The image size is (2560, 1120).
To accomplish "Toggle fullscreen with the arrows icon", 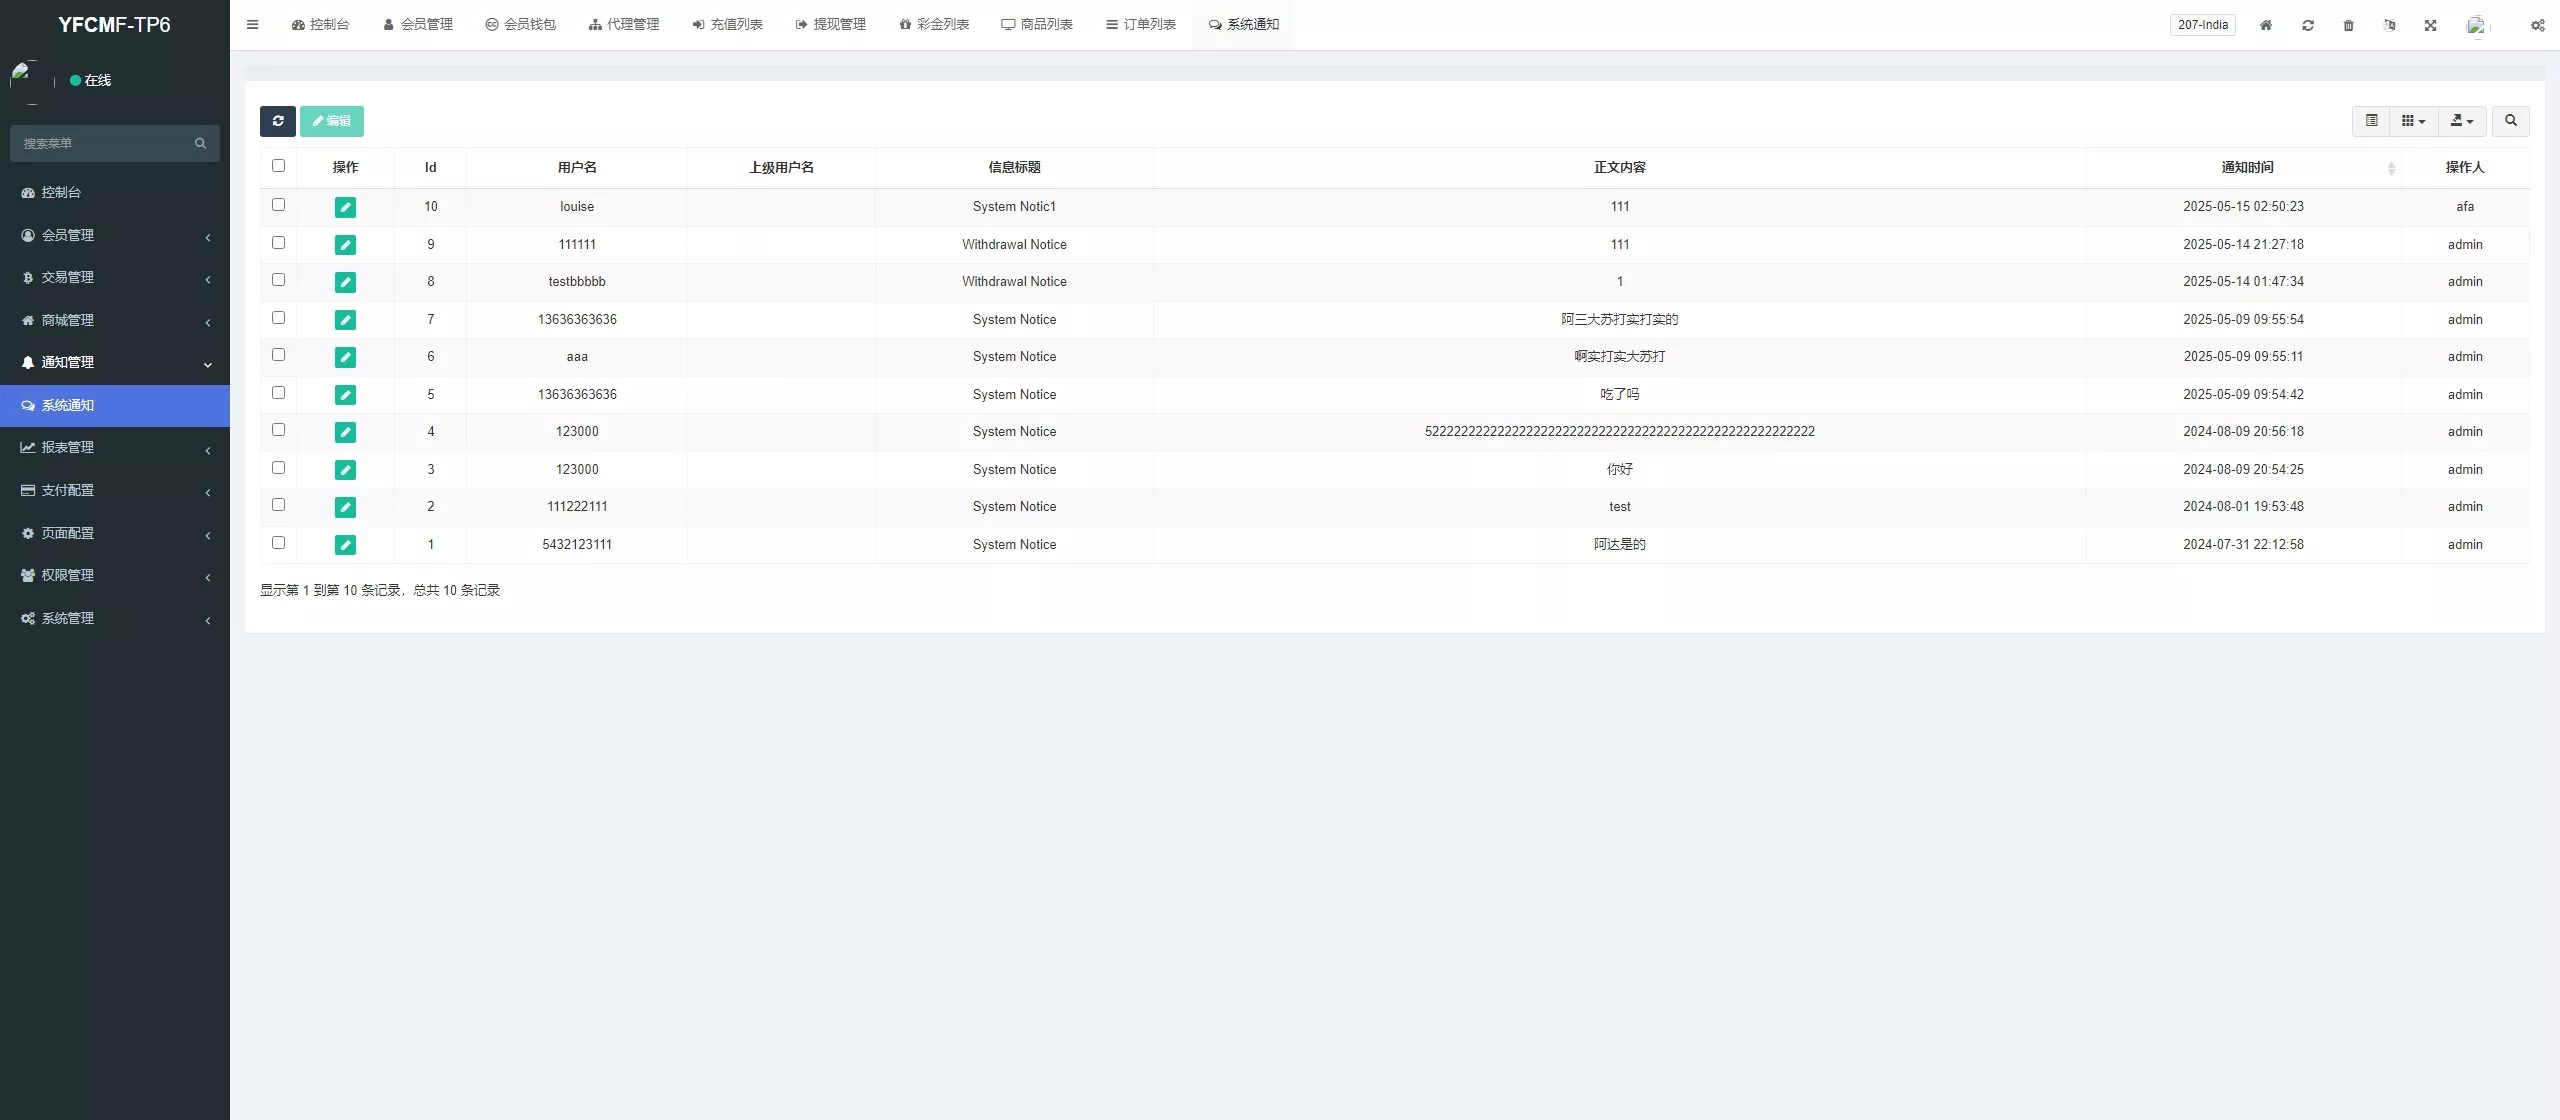I will coord(2430,25).
